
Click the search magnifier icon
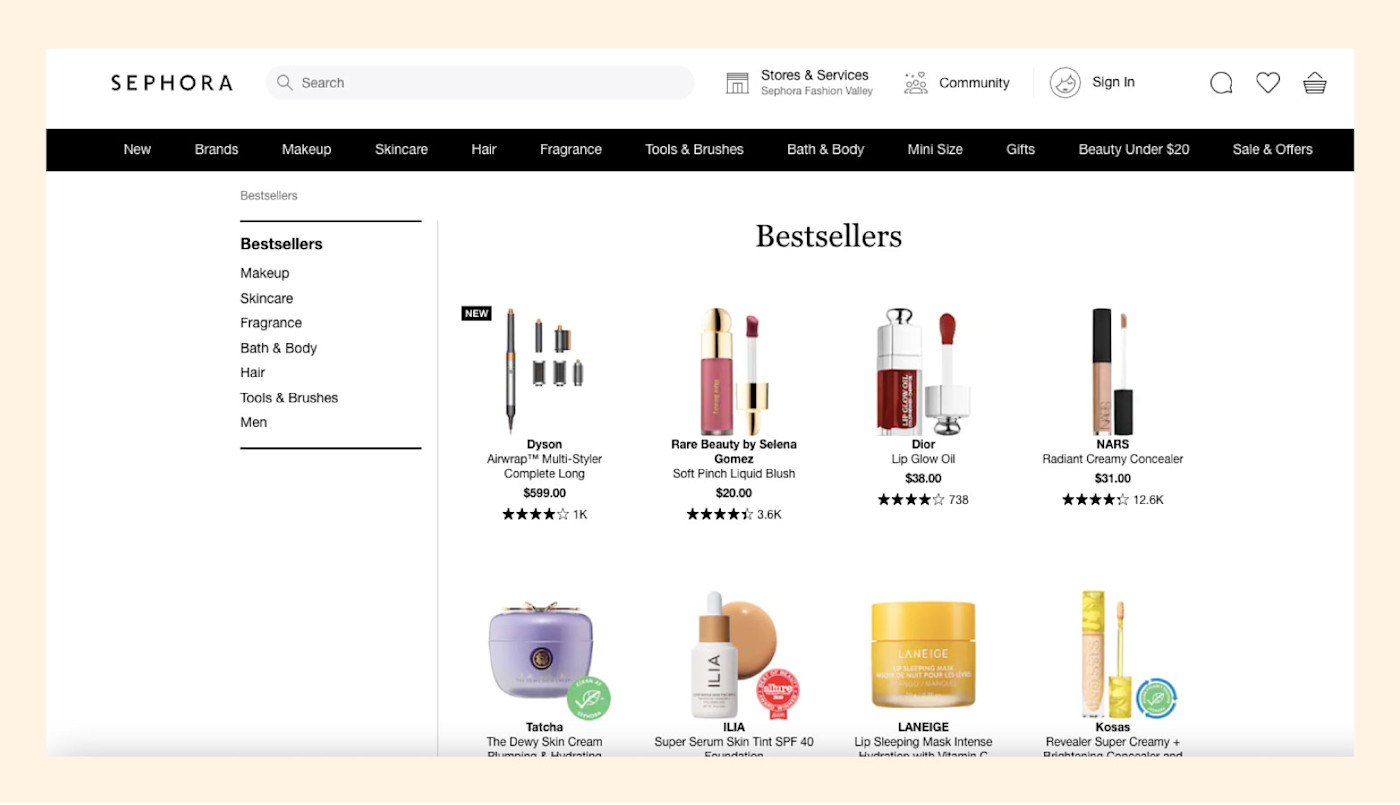pos(285,83)
